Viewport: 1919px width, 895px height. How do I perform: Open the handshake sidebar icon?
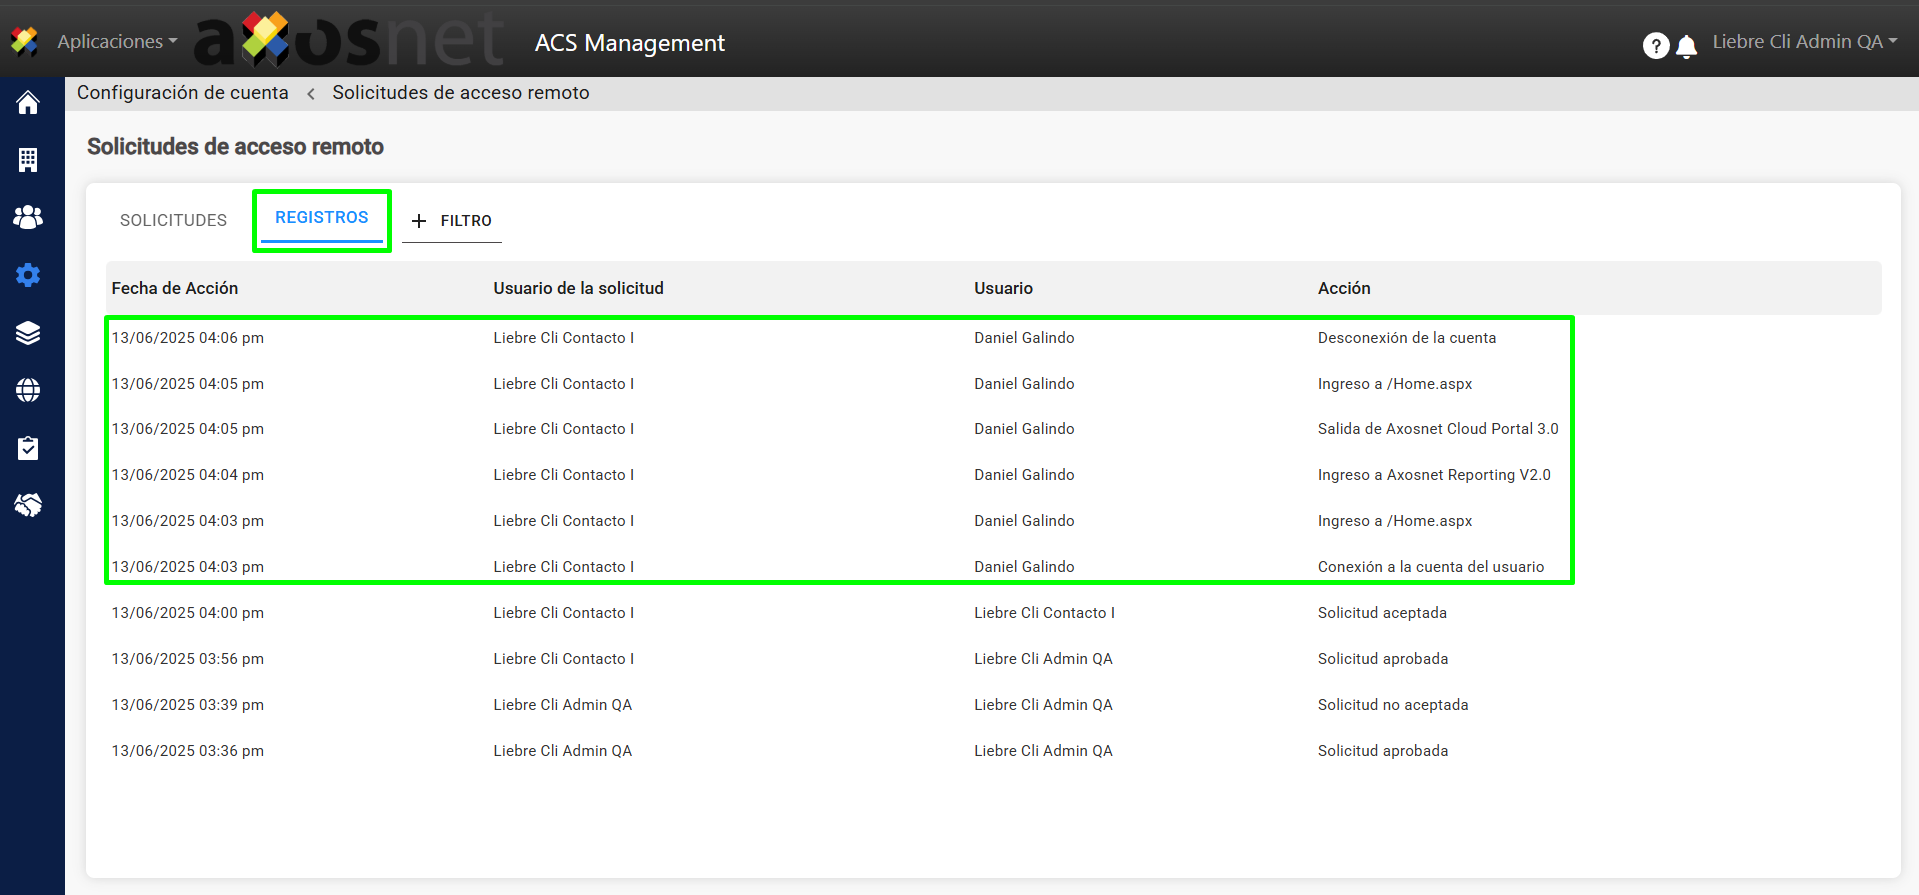pos(28,505)
